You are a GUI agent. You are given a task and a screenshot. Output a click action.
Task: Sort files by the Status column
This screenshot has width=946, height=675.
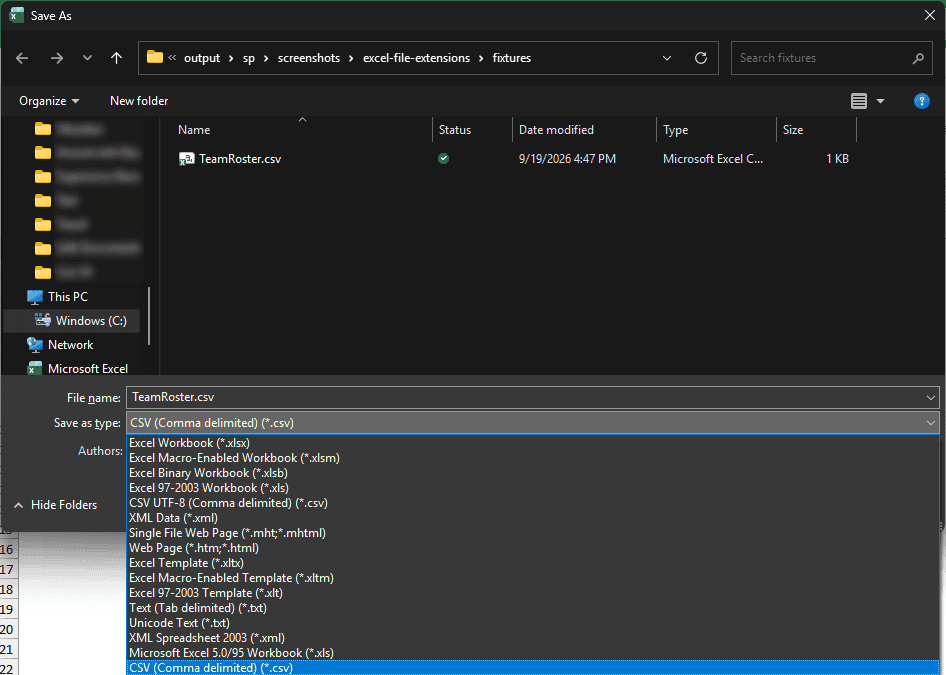472,130
